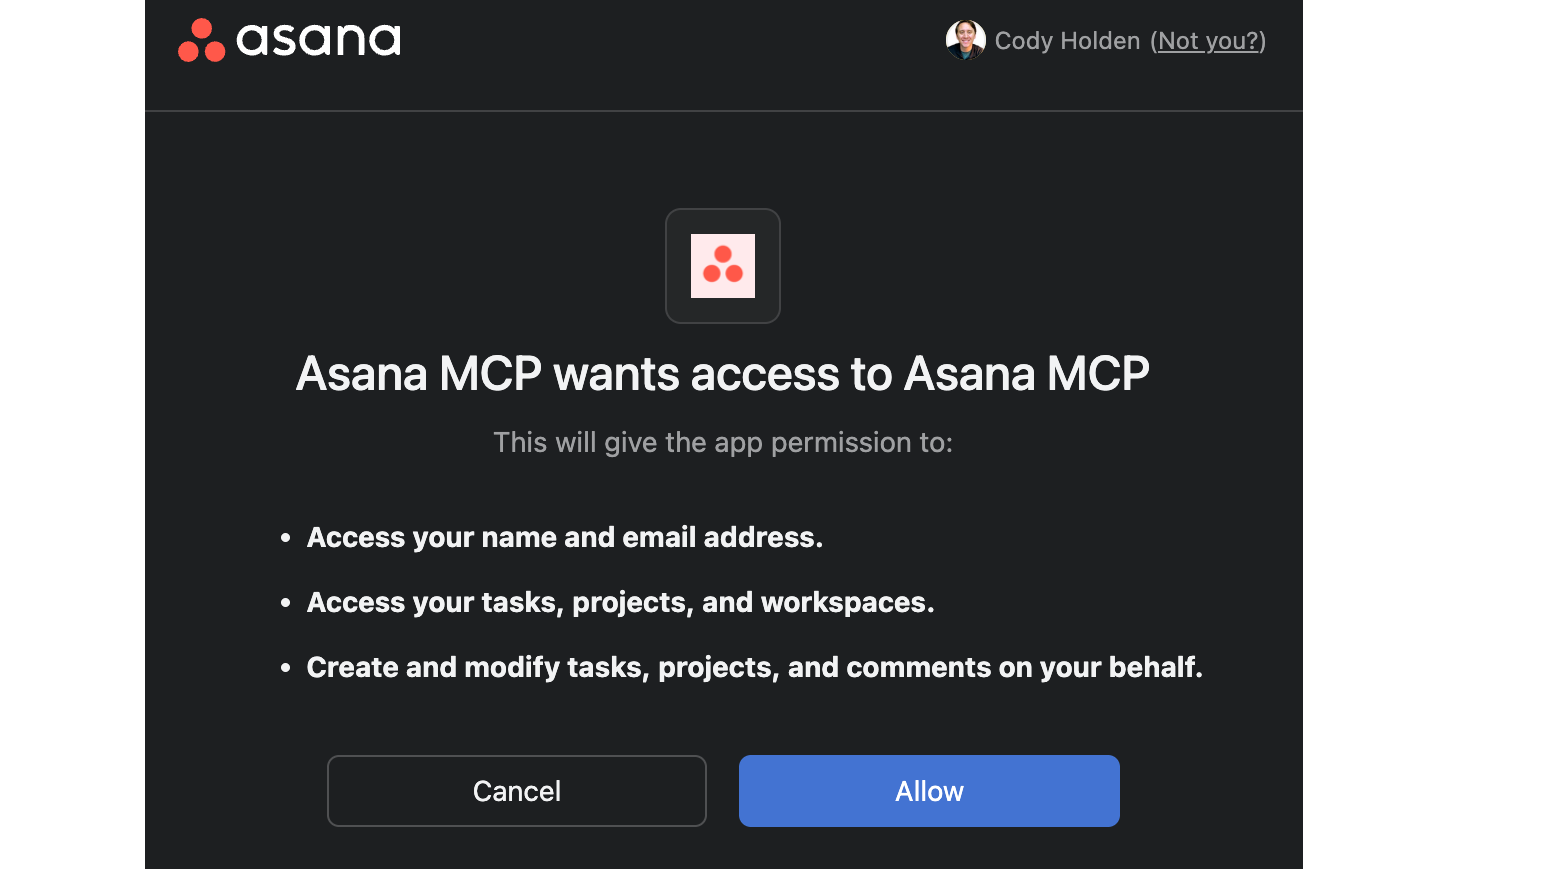
Task: Click the create and modify tasks permission bullet
Action: click(755, 666)
